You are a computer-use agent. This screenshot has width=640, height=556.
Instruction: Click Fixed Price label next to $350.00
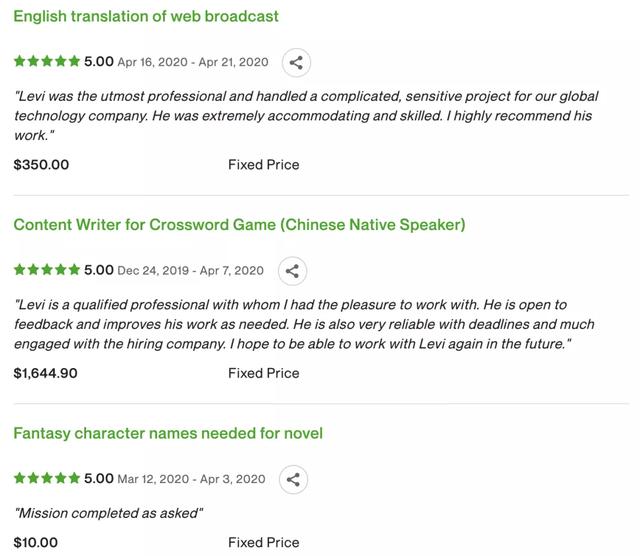point(264,165)
